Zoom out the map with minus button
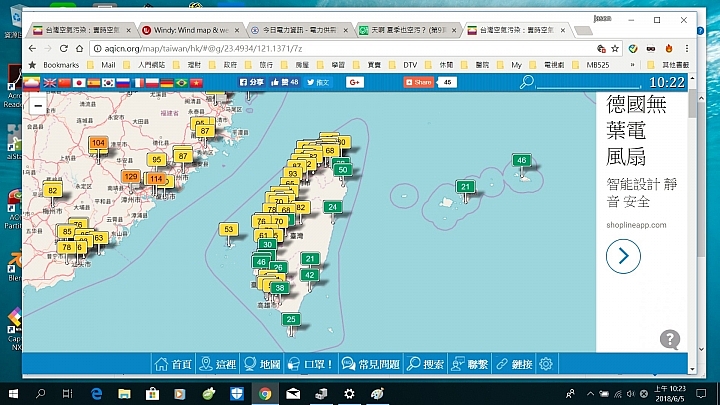This screenshot has width=720, height=405. [x=38, y=106]
